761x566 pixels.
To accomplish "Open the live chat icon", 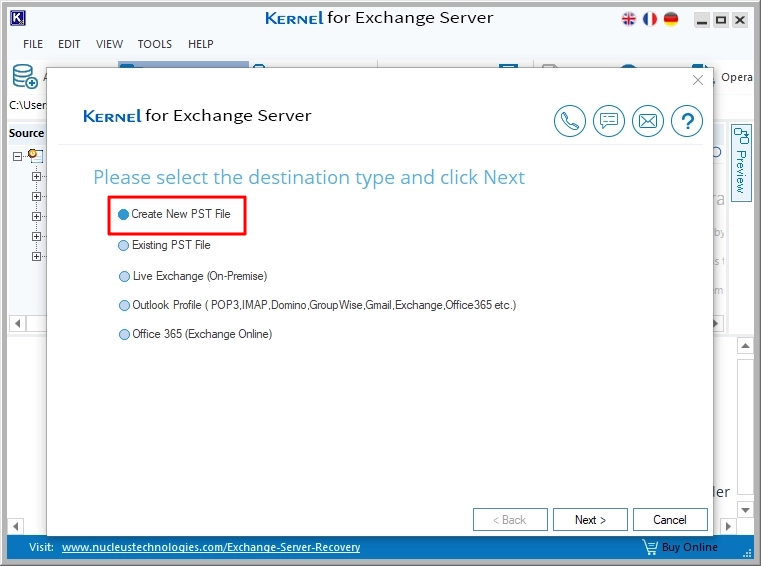I will coord(609,121).
